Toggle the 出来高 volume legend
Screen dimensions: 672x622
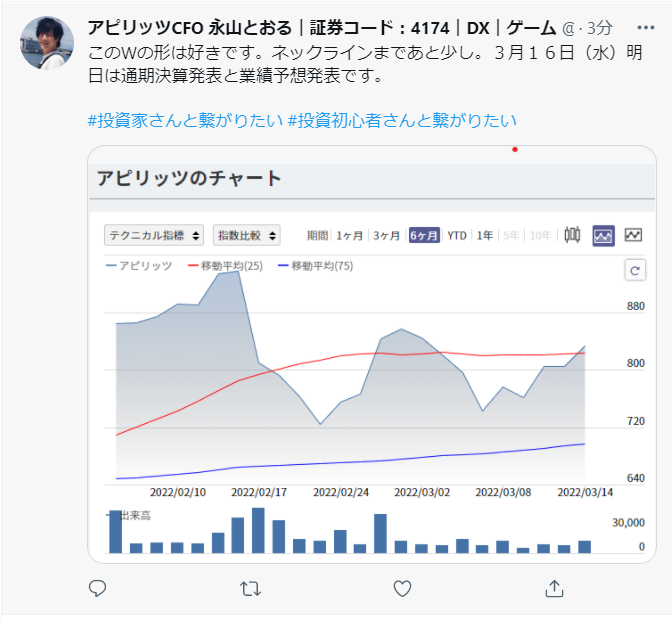(x=129, y=515)
